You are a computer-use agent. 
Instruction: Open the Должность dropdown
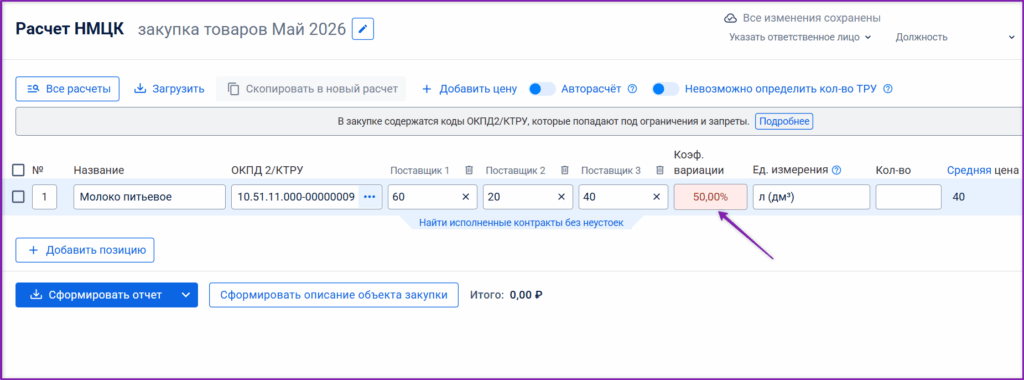click(x=955, y=37)
